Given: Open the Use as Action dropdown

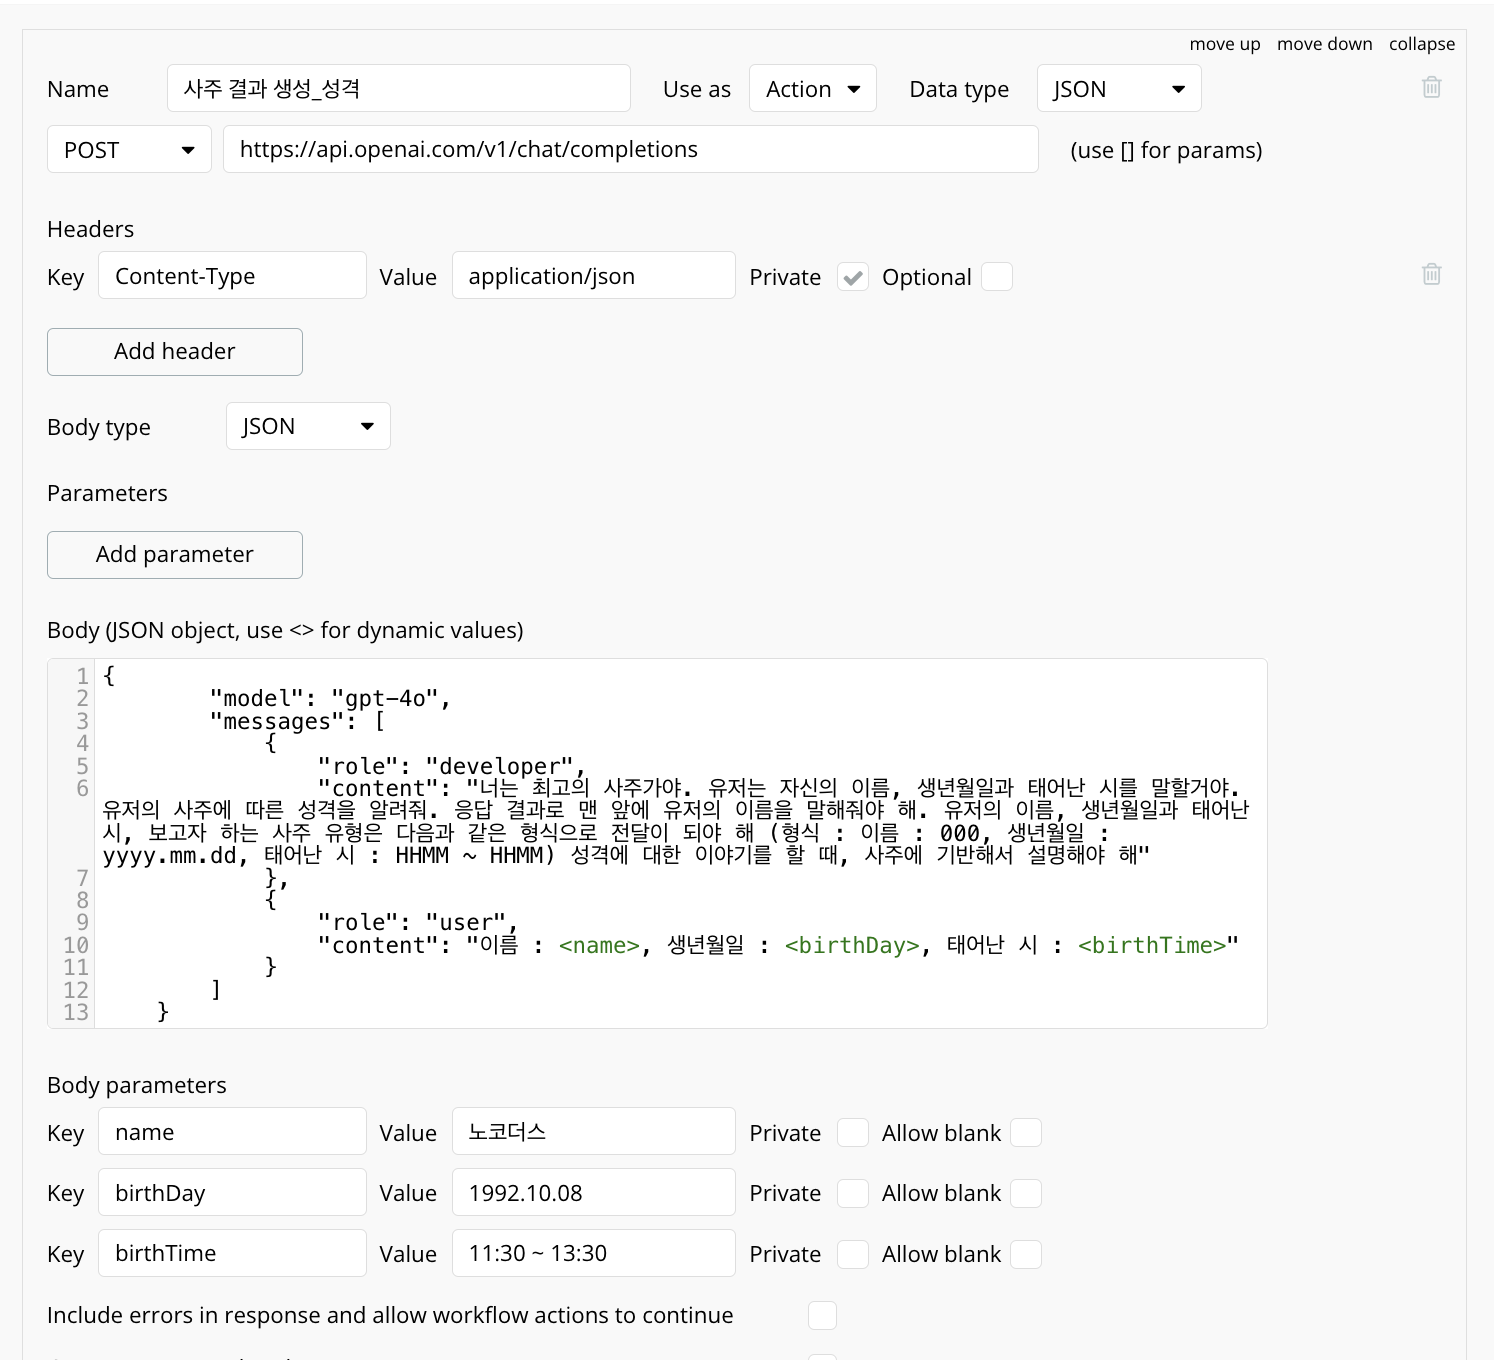Looking at the screenshot, I should pos(812,89).
